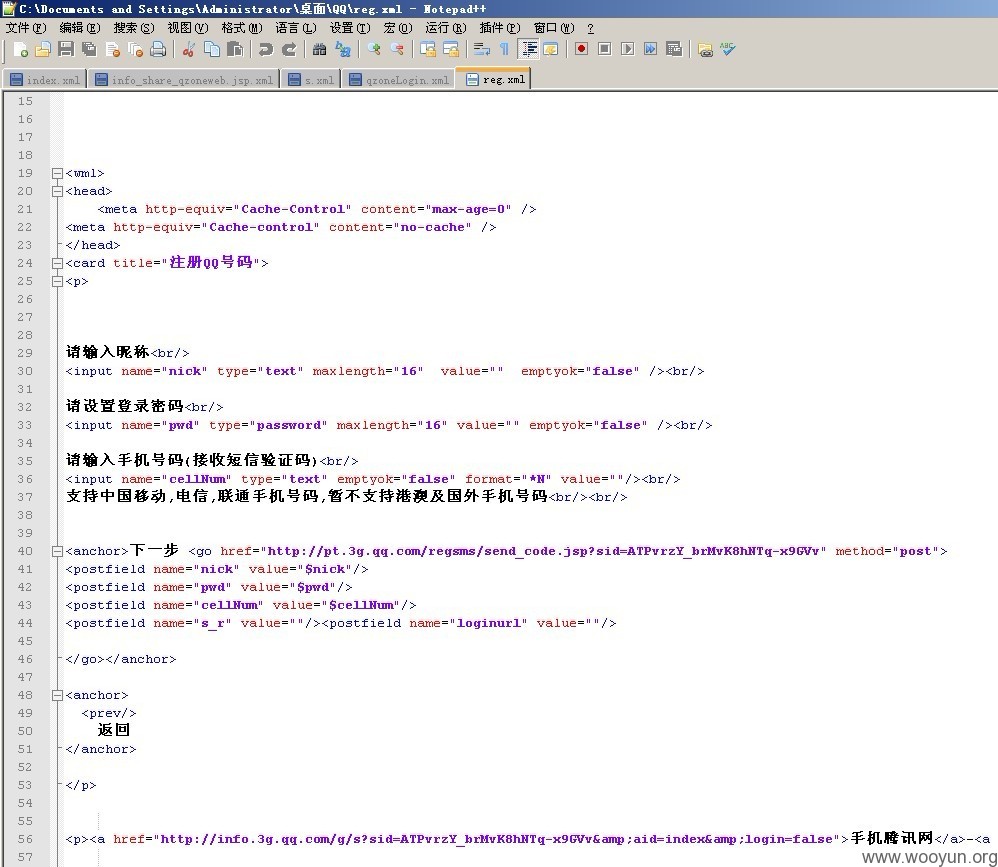Click the <prev/> tag on line 49

click(109, 713)
